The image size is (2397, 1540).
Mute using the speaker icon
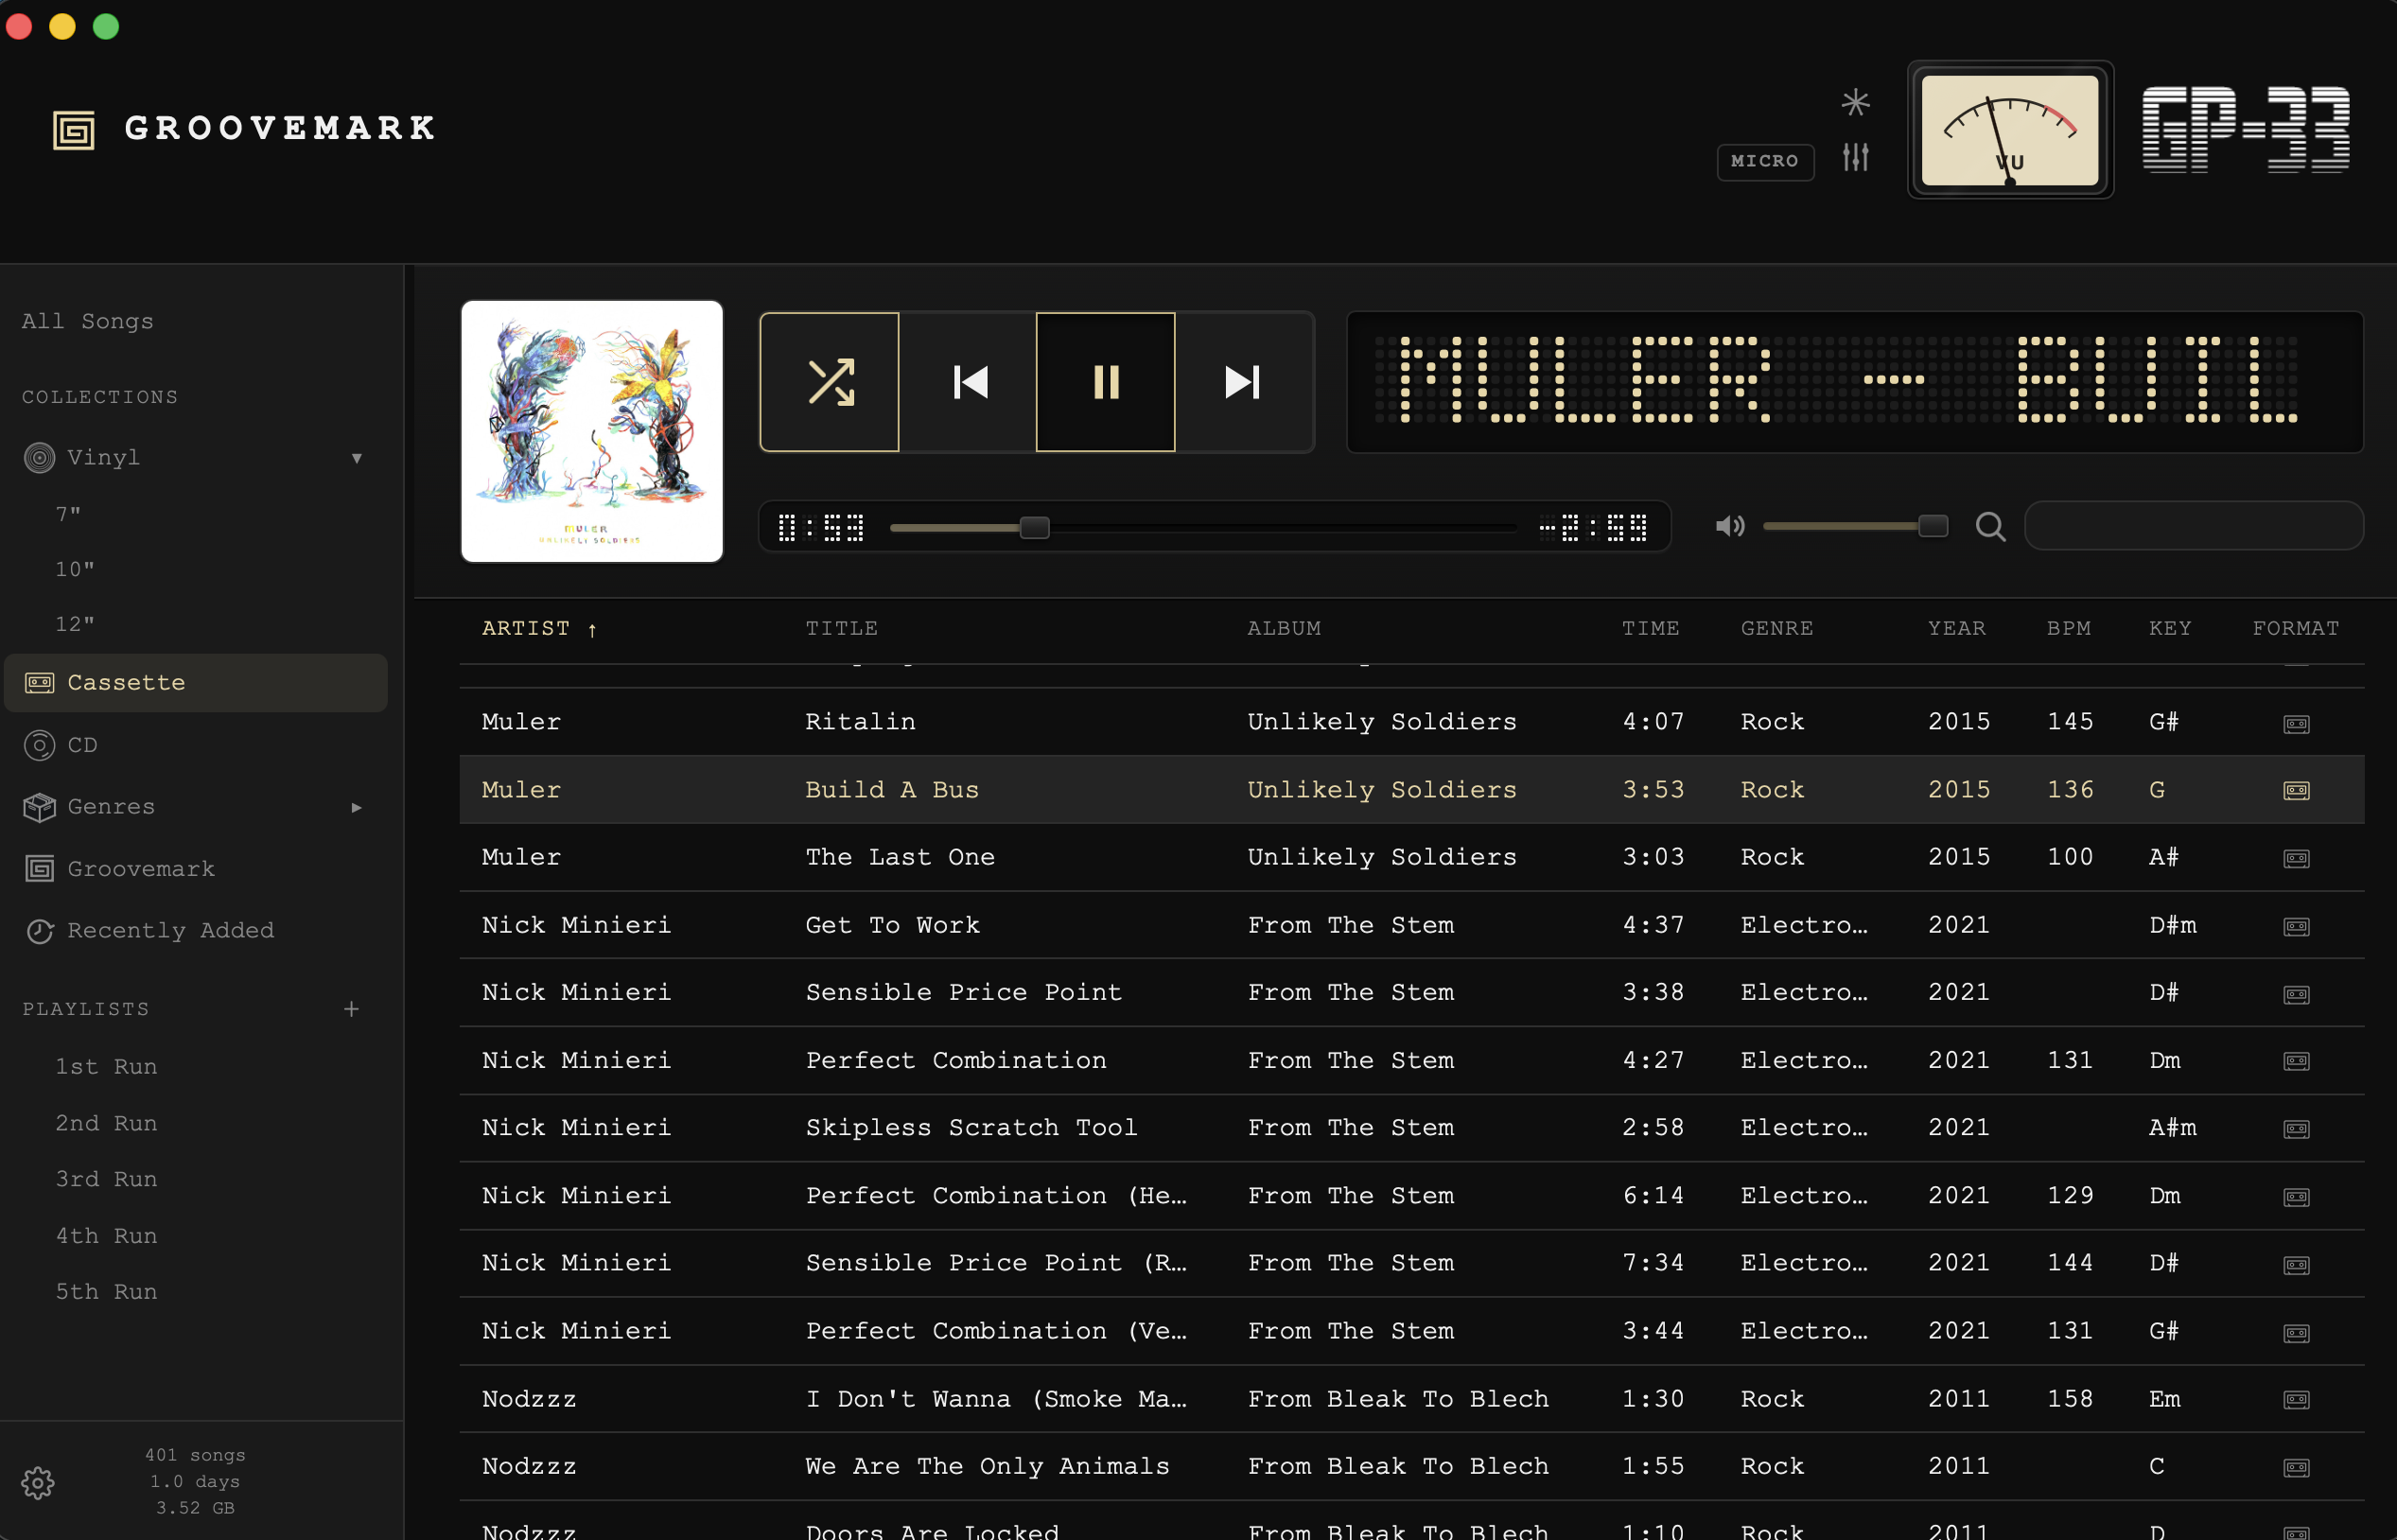pos(1729,526)
